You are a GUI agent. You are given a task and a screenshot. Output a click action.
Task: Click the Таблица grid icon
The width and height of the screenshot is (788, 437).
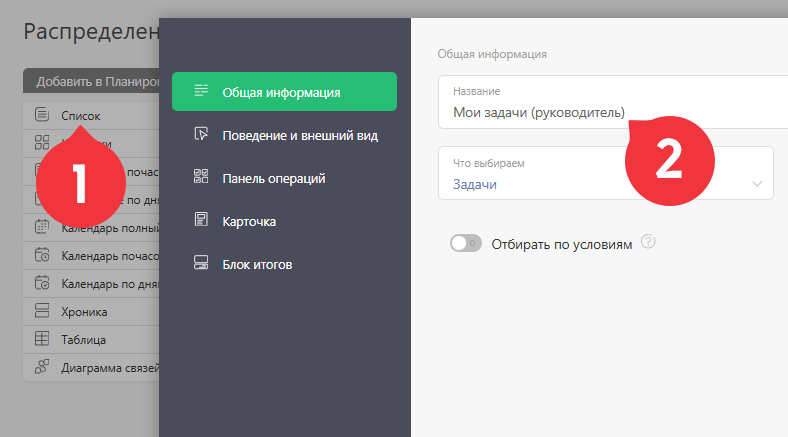[42, 339]
